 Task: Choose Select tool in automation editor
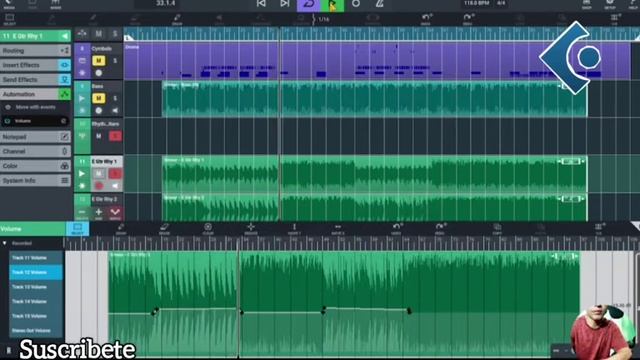tap(77, 229)
